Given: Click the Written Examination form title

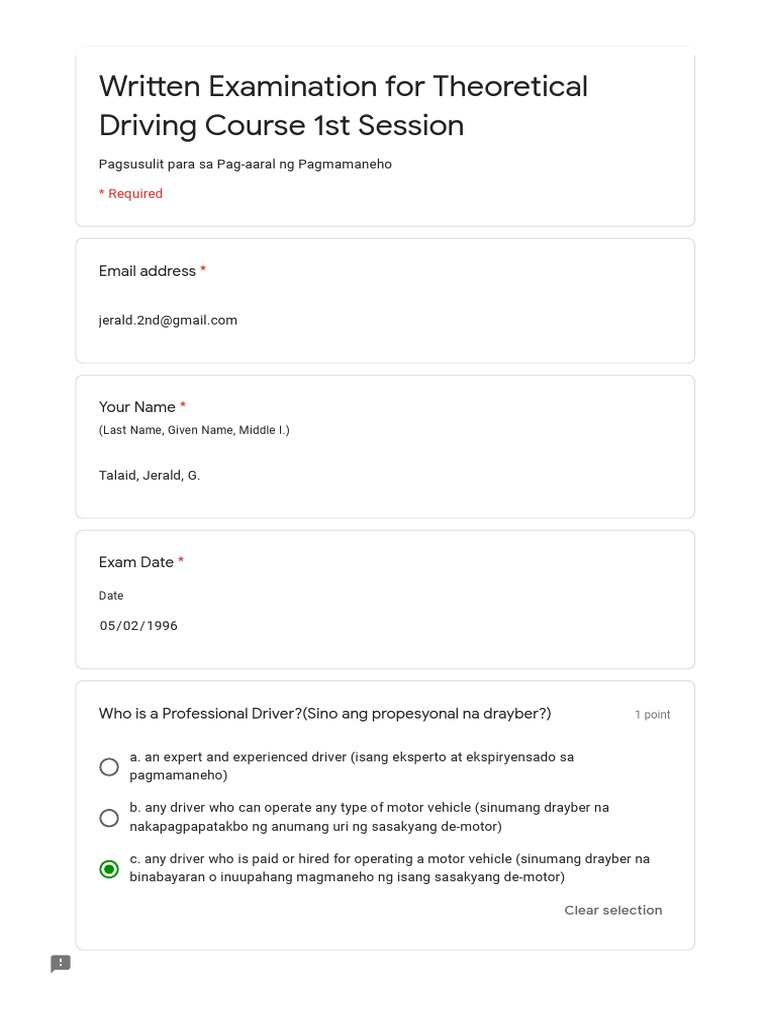Looking at the screenshot, I should point(343,106).
